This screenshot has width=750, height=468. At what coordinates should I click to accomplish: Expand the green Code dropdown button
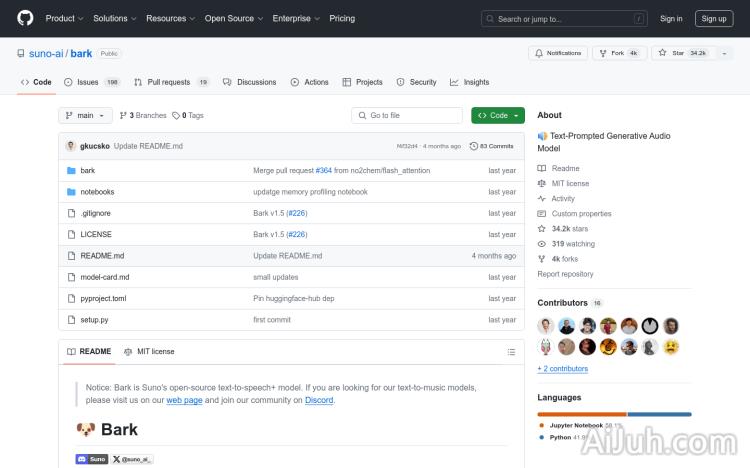[x=497, y=115]
